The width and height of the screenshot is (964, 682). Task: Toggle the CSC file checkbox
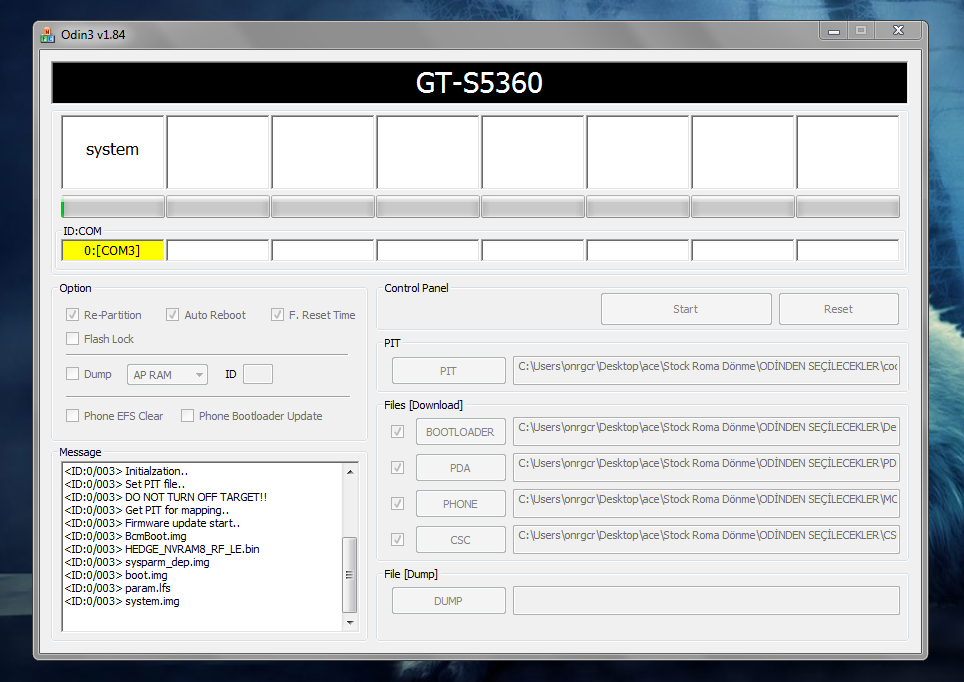[x=398, y=540]
